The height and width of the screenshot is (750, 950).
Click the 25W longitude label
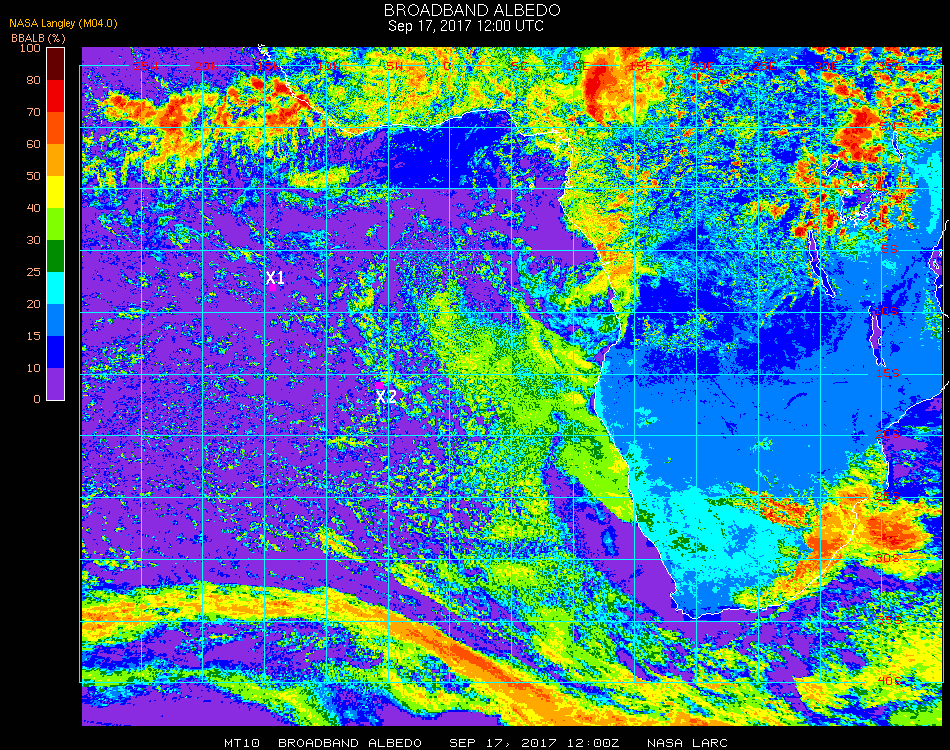click(x=145, y=66)
